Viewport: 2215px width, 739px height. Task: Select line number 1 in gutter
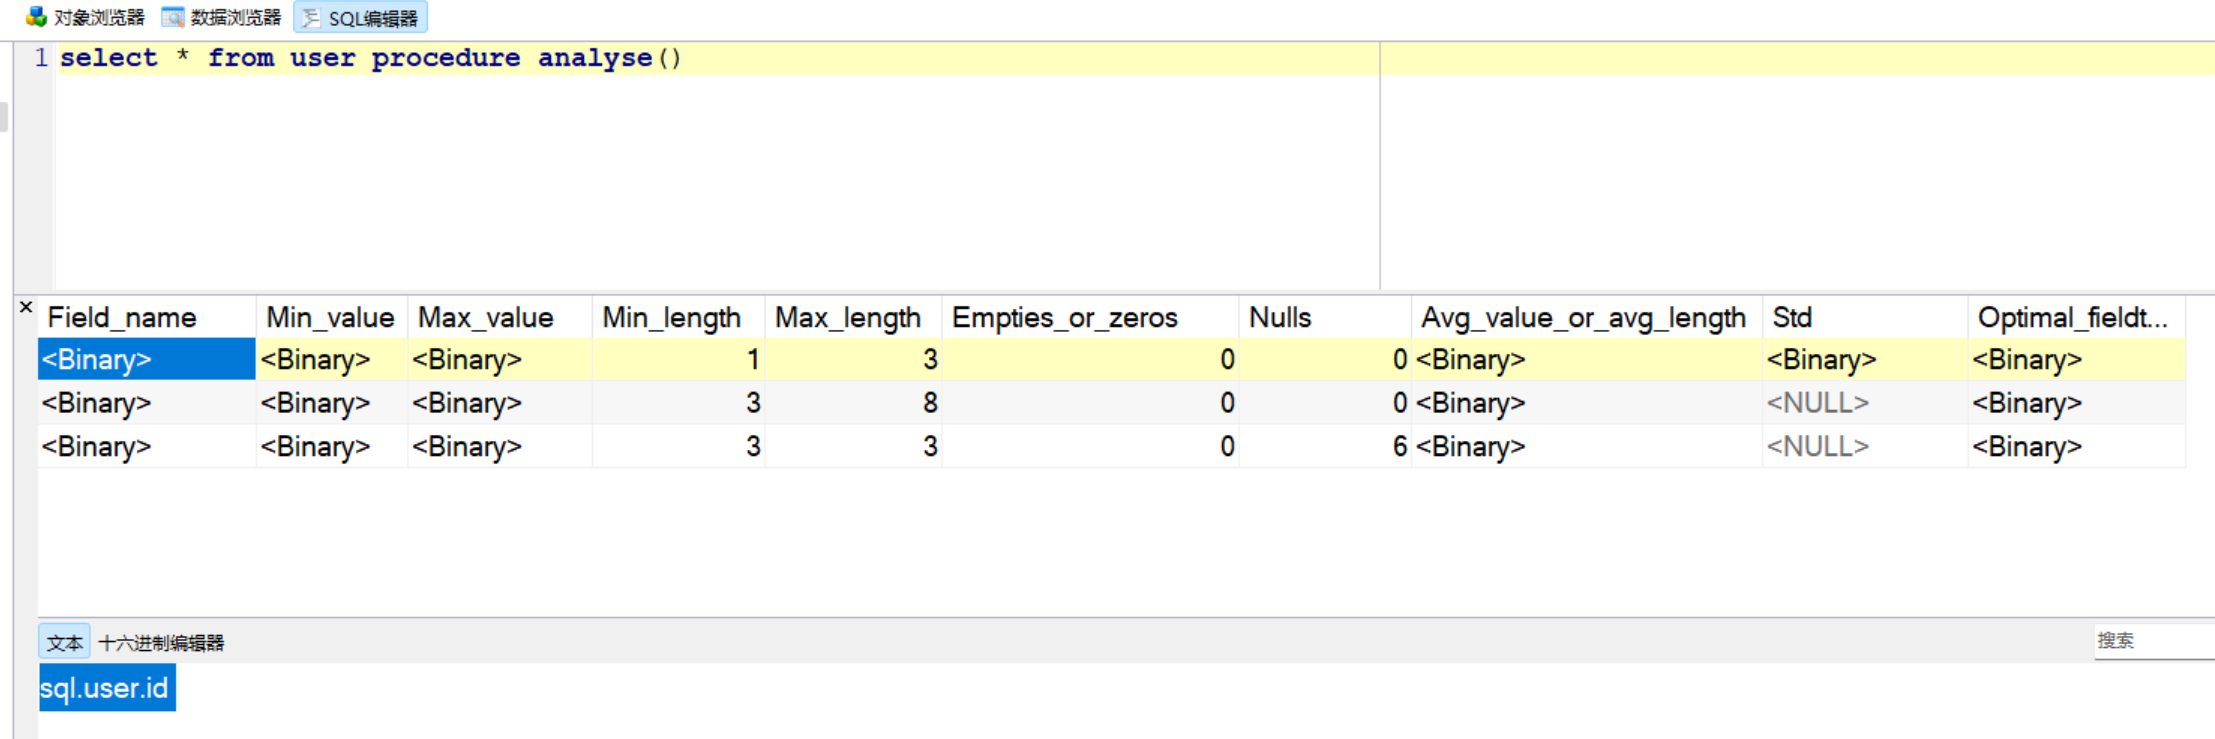41,58
